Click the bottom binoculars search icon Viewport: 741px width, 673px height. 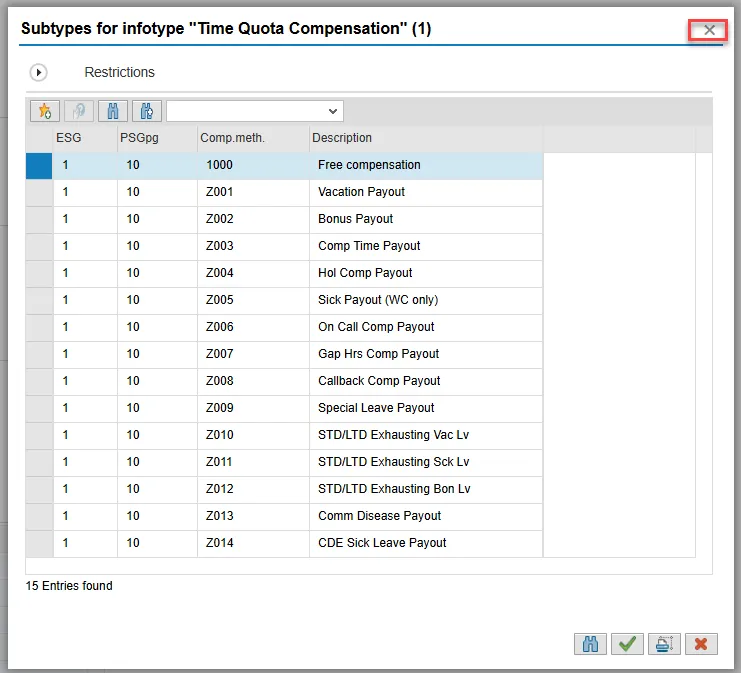pyautogui.click(x=590, y=644)
